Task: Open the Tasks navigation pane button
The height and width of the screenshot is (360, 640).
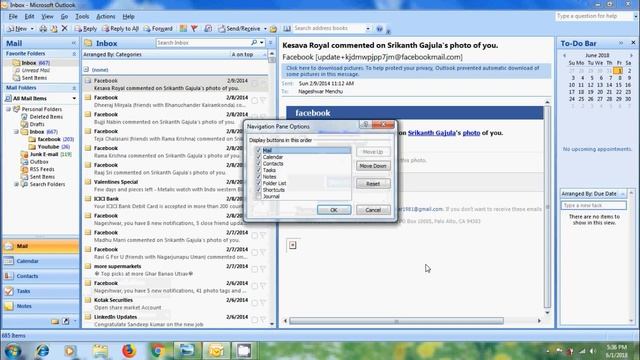Action: (x=41, y=291)
